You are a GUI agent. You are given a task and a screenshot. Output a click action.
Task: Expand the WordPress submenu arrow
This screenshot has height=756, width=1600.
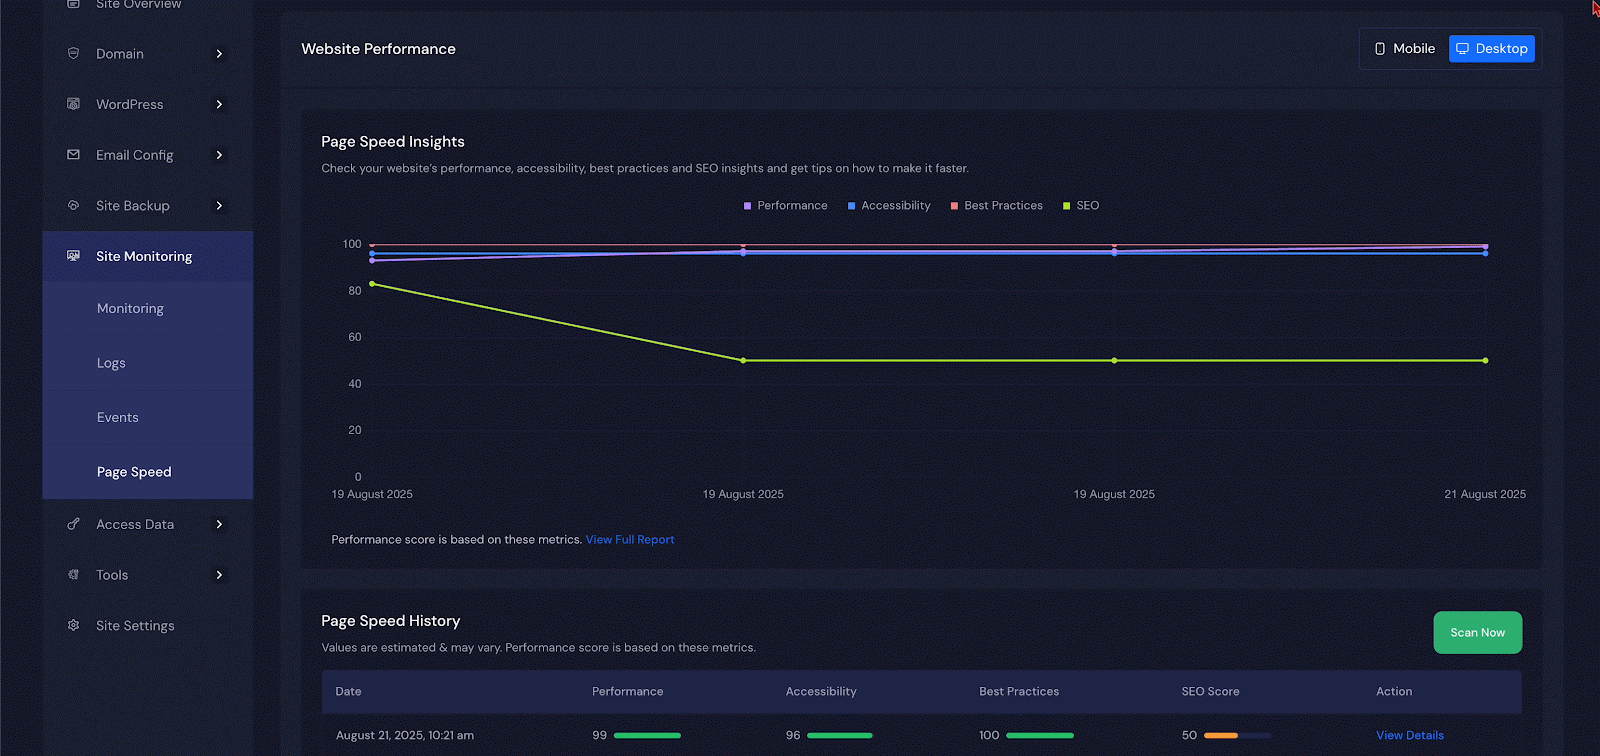[x=219, y=105]
